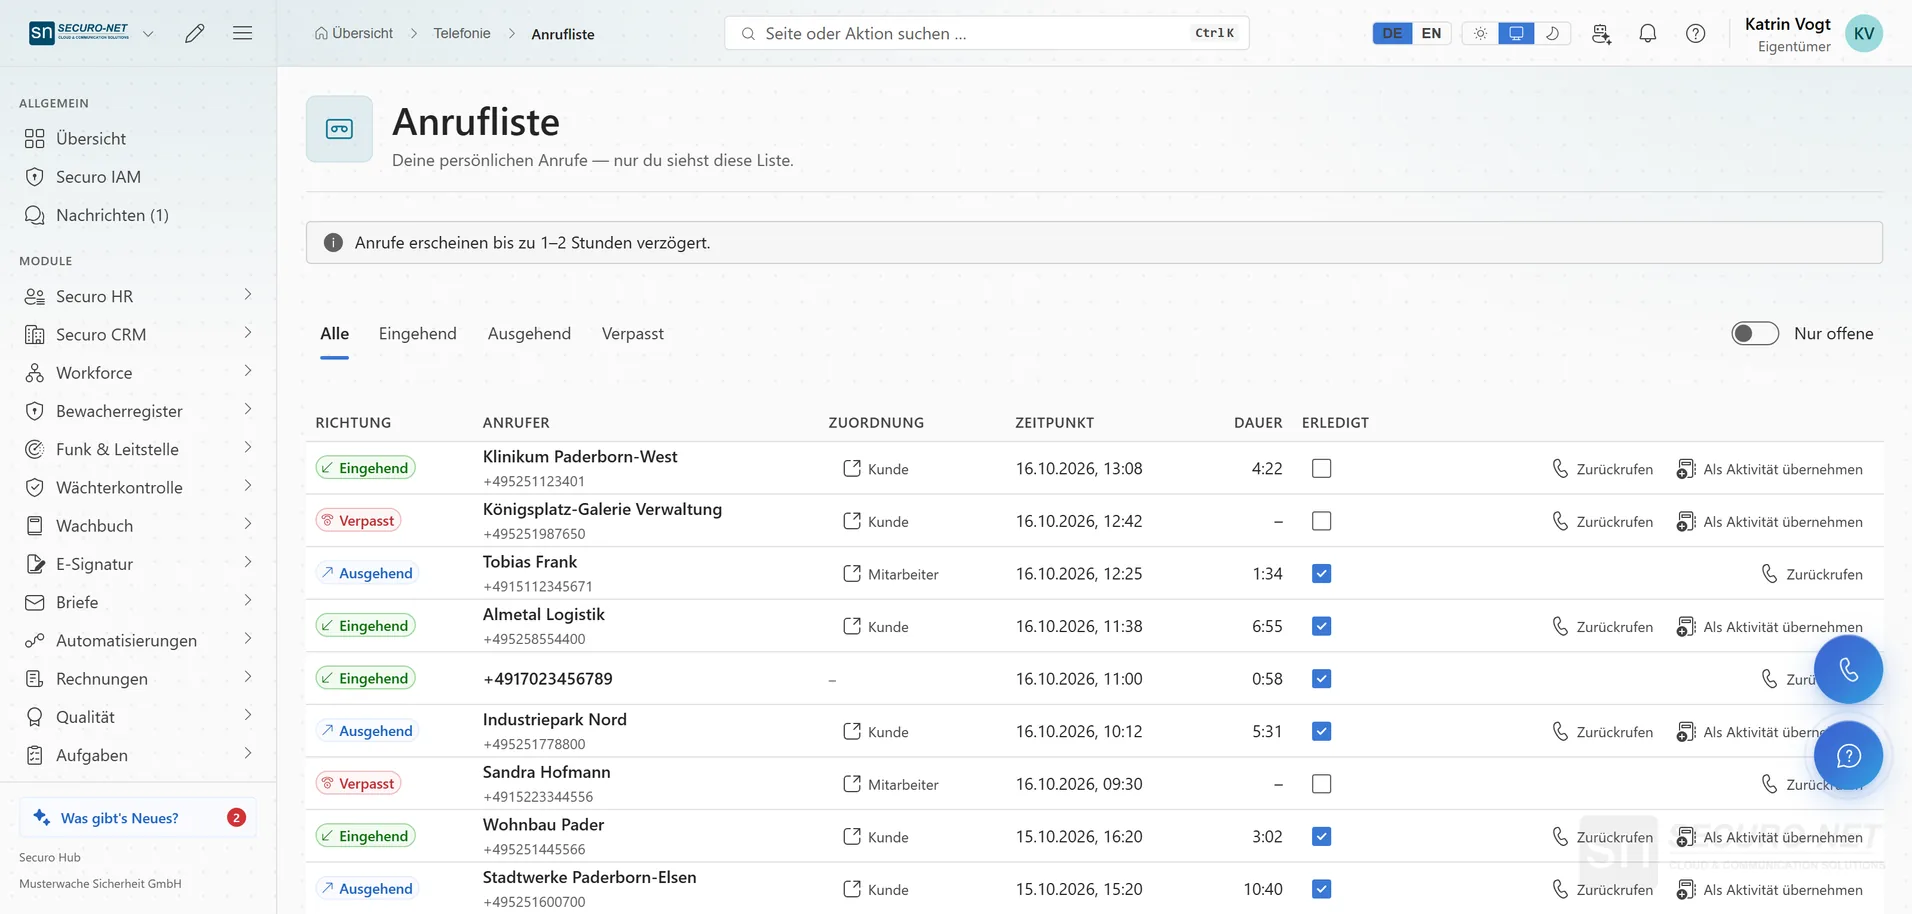Go to Übersicht via breadcrumb home
The height and width of the screenshot is (914, 1912).
coord(354,33)
